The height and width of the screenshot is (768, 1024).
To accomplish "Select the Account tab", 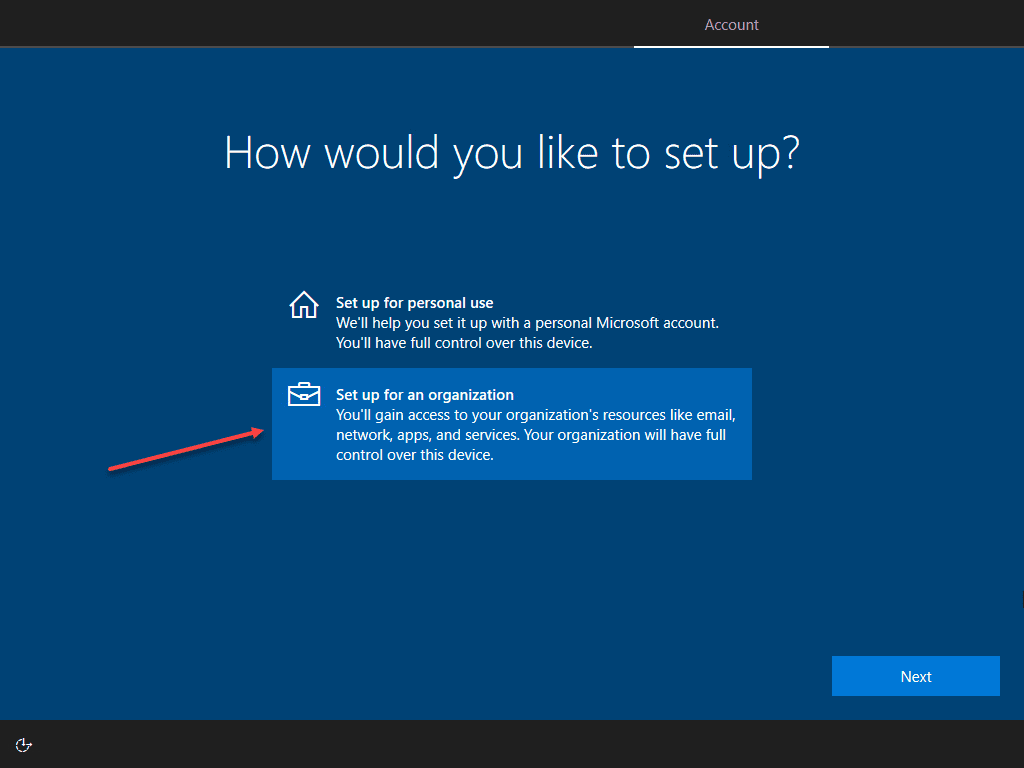I will pos(731,25).
